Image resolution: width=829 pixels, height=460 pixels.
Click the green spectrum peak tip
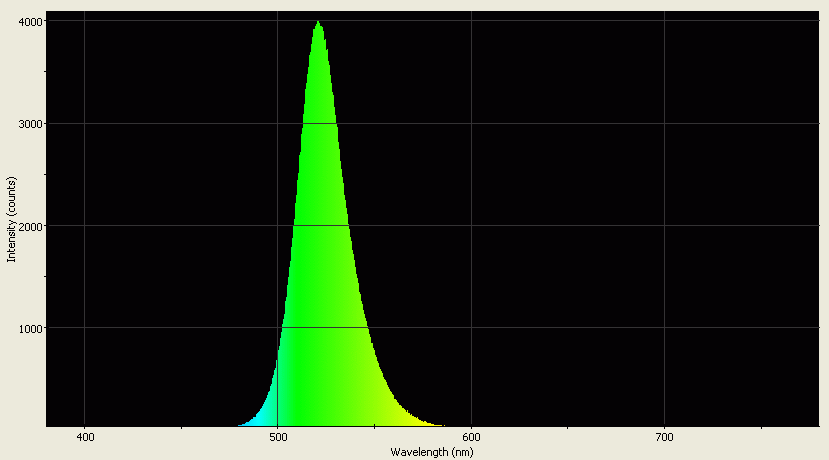click(318, 22)
